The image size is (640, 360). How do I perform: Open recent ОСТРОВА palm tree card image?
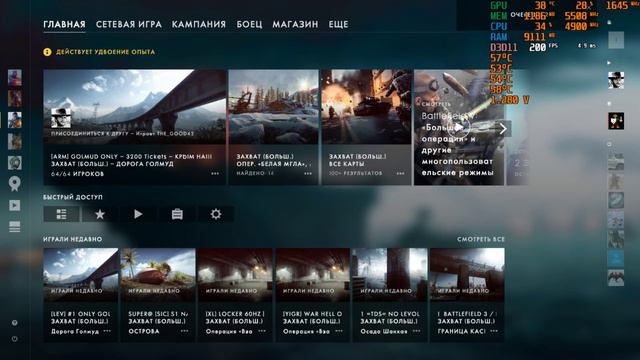[158, 274]
